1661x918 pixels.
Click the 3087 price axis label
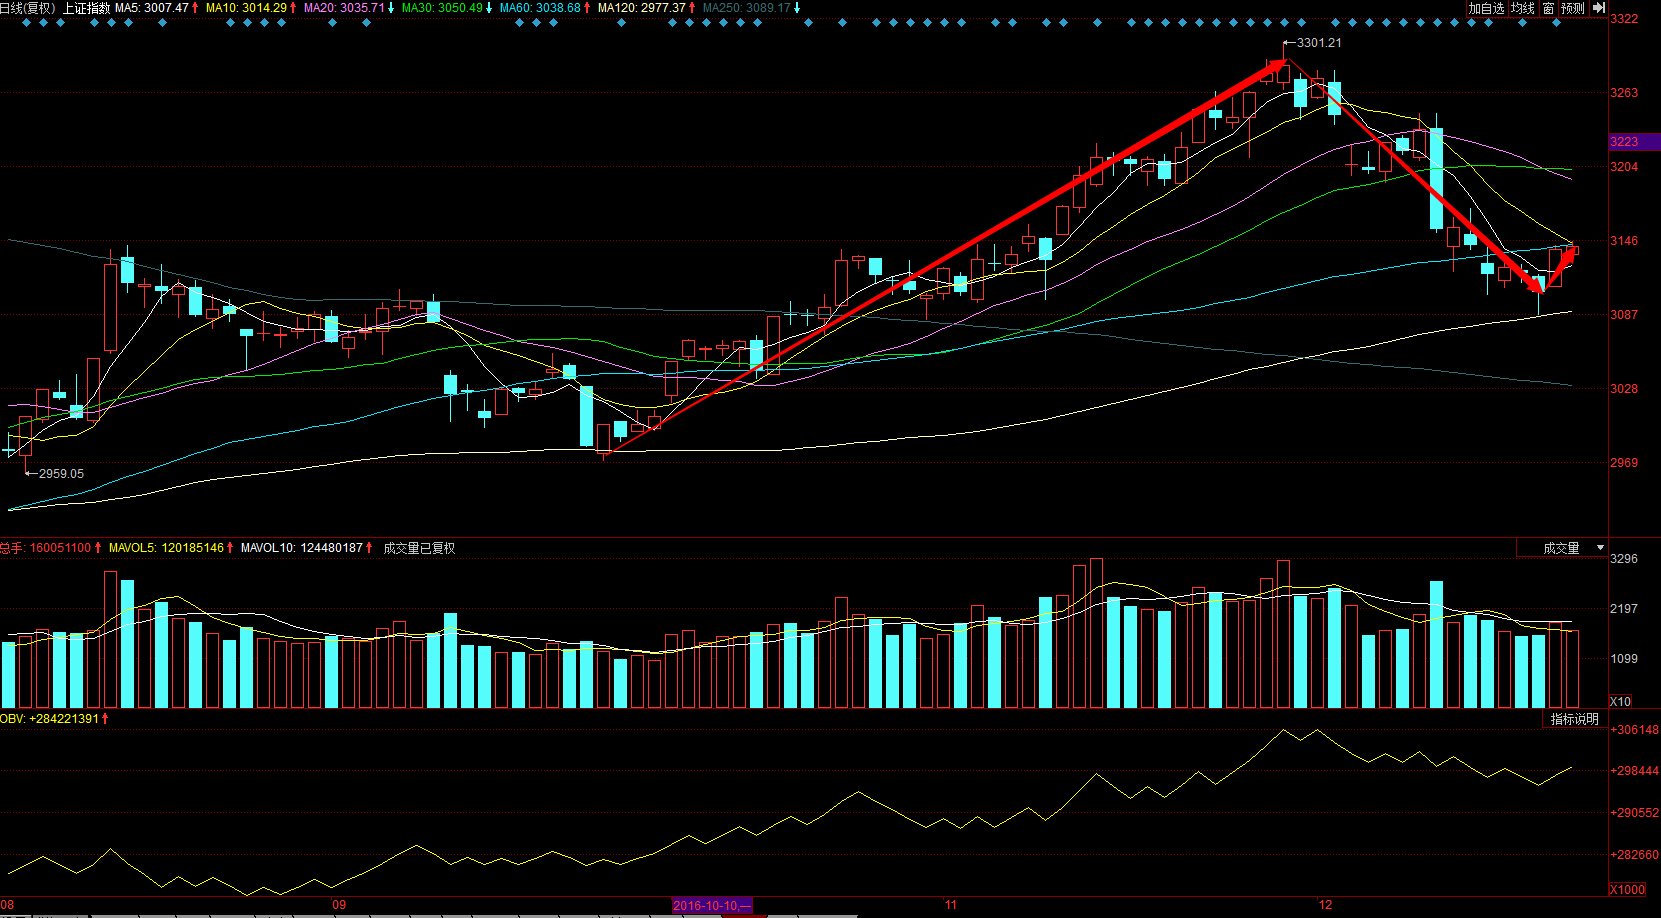1624,315
